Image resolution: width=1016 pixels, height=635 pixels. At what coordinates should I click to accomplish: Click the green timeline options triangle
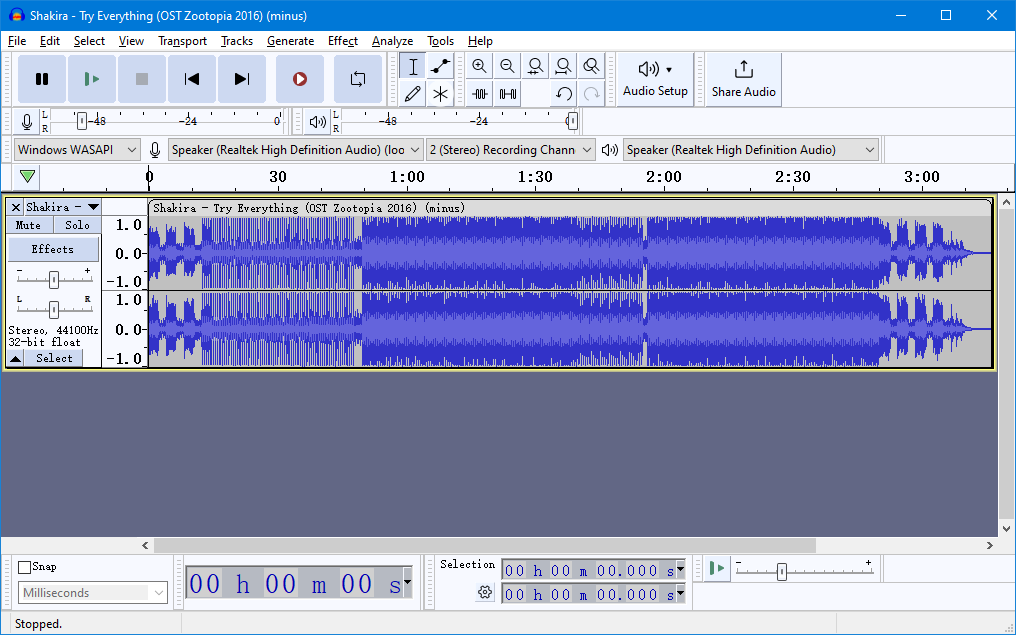(27, 176)
